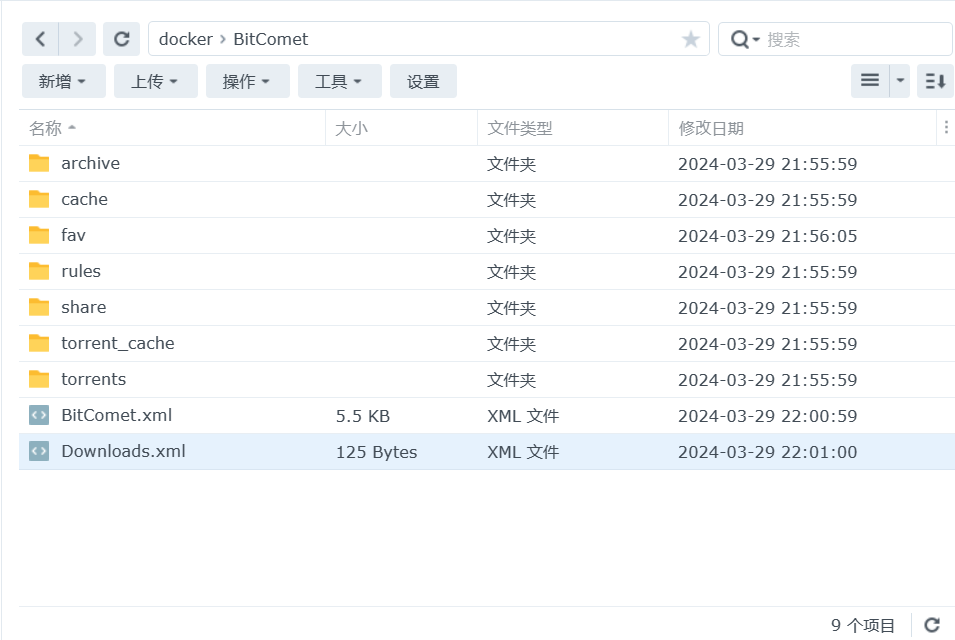955x640 pixels.
Task: Select the rules folder name
Action: click(x=81, y=271)
